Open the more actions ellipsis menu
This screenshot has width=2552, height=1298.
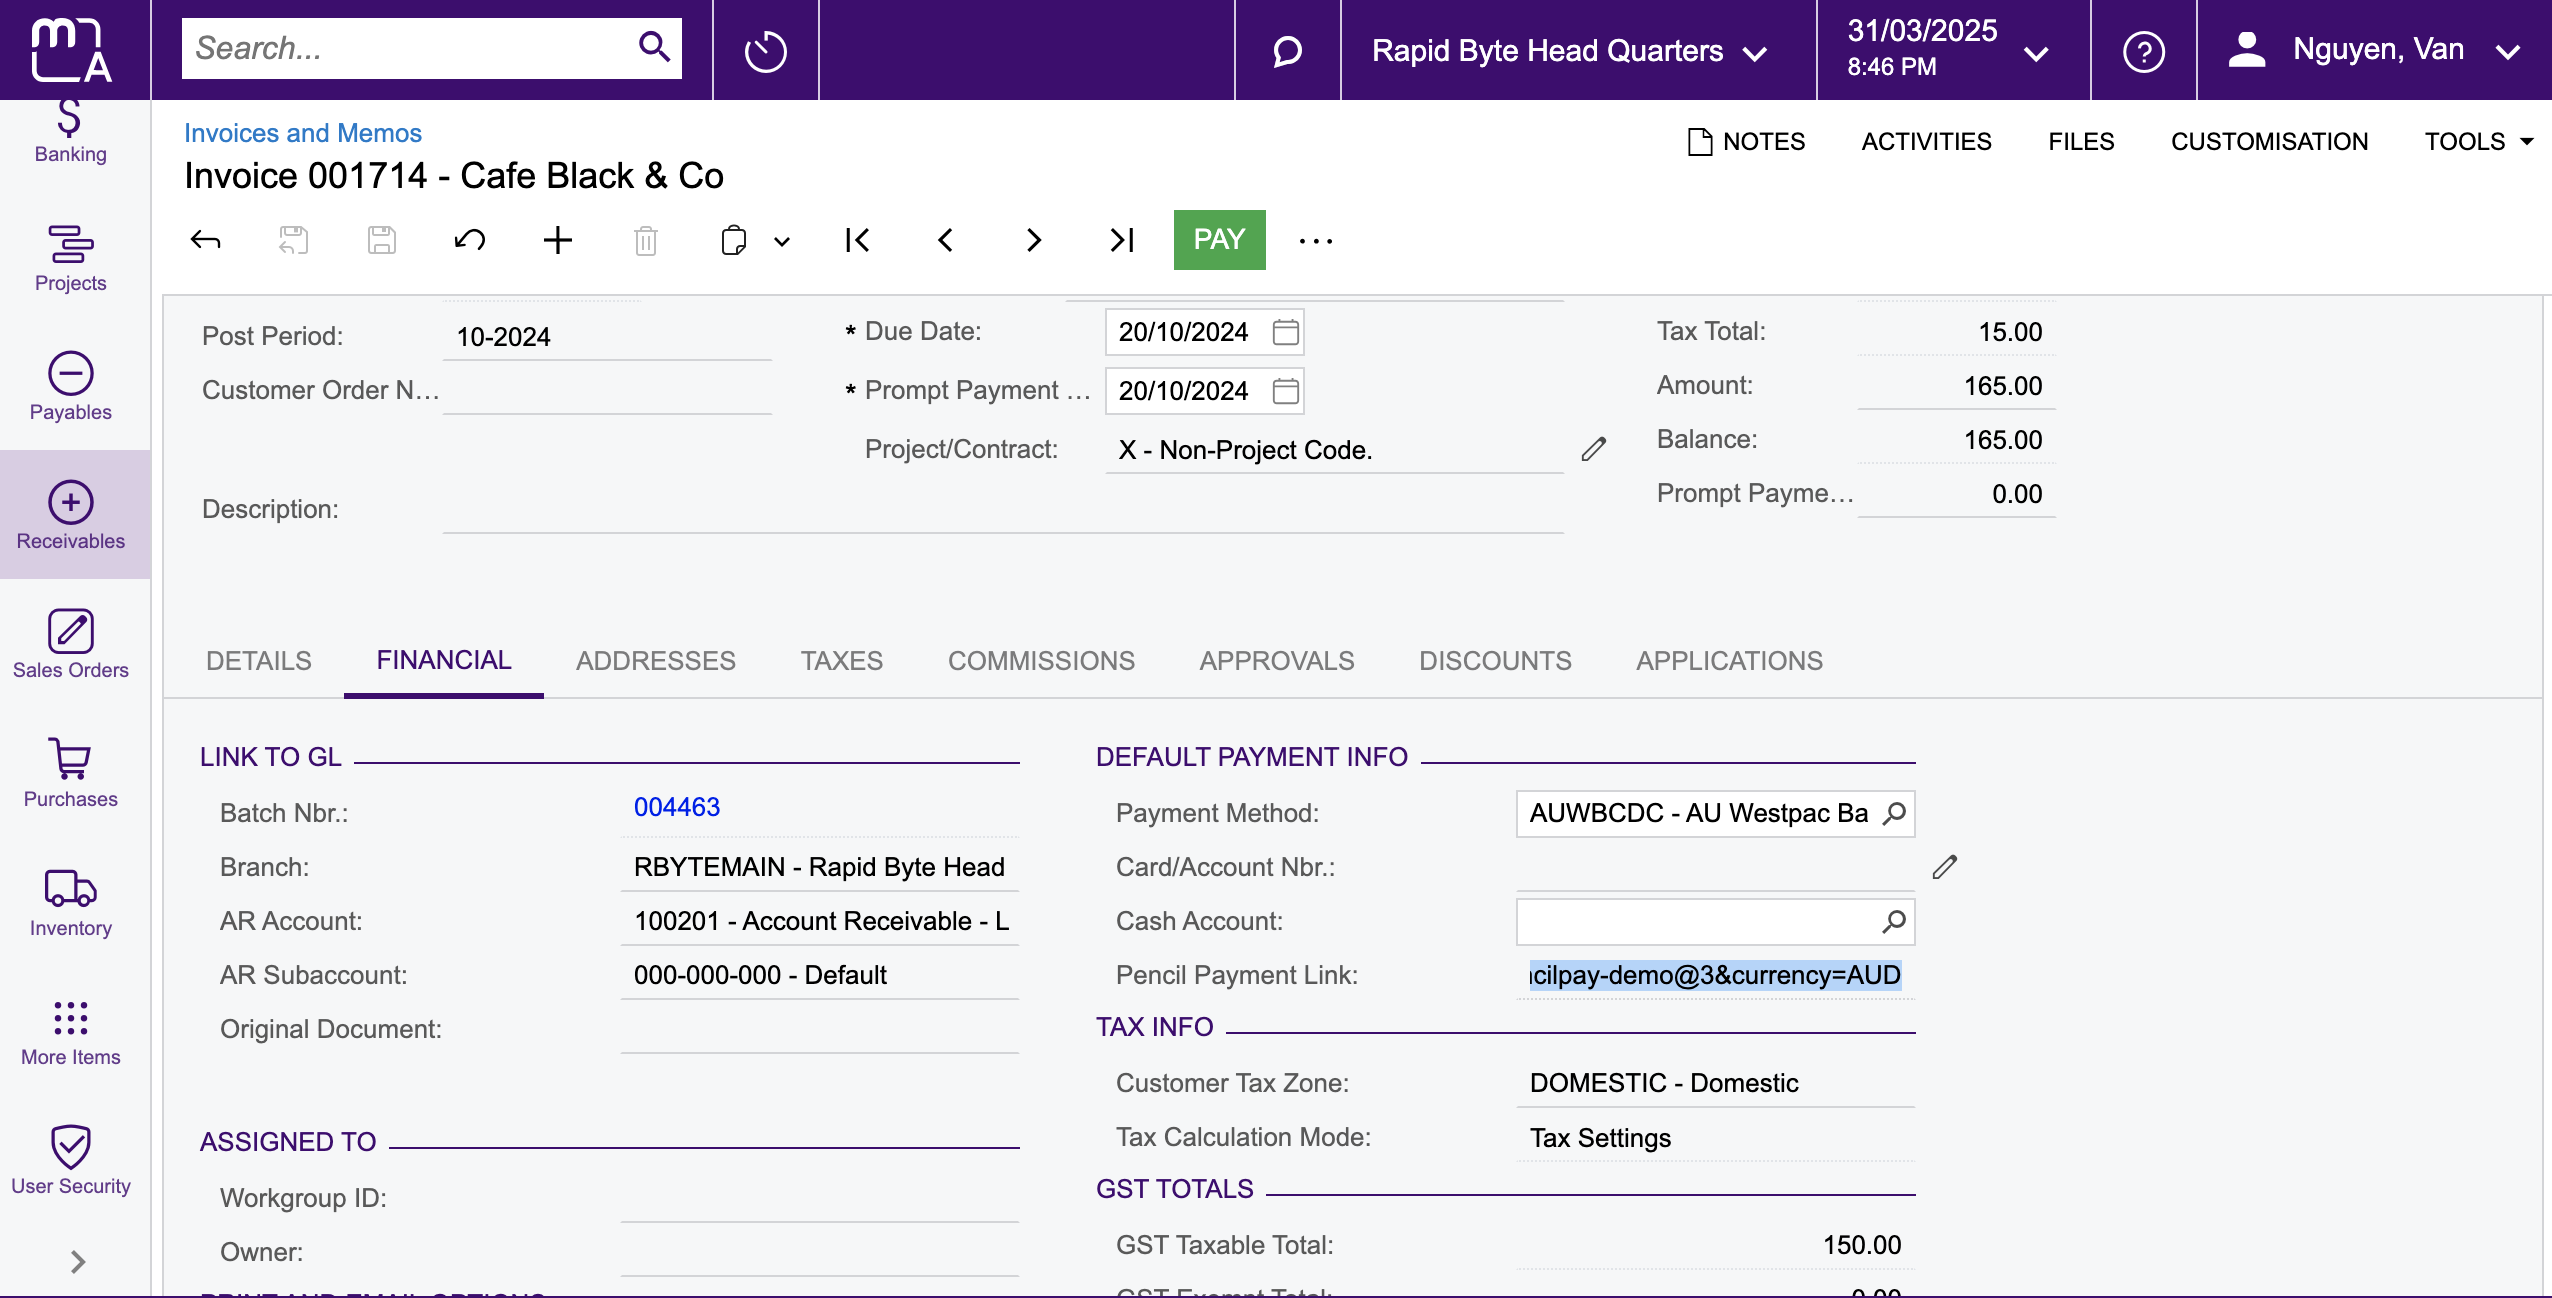pyautogui.click(x=1316, y=241)
